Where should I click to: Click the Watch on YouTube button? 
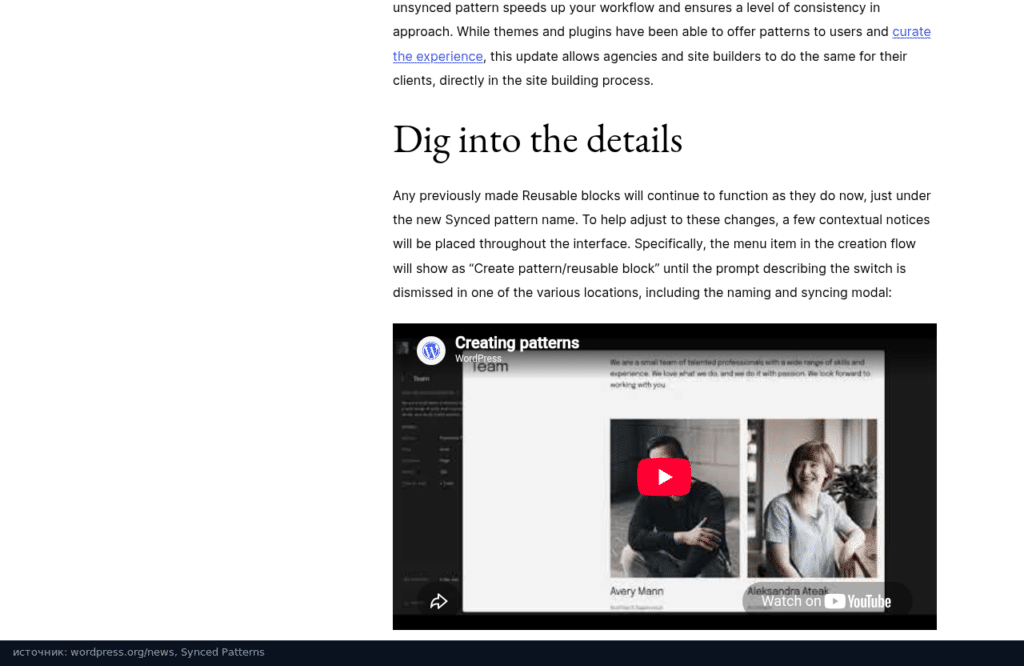click(x=826, y=601)
